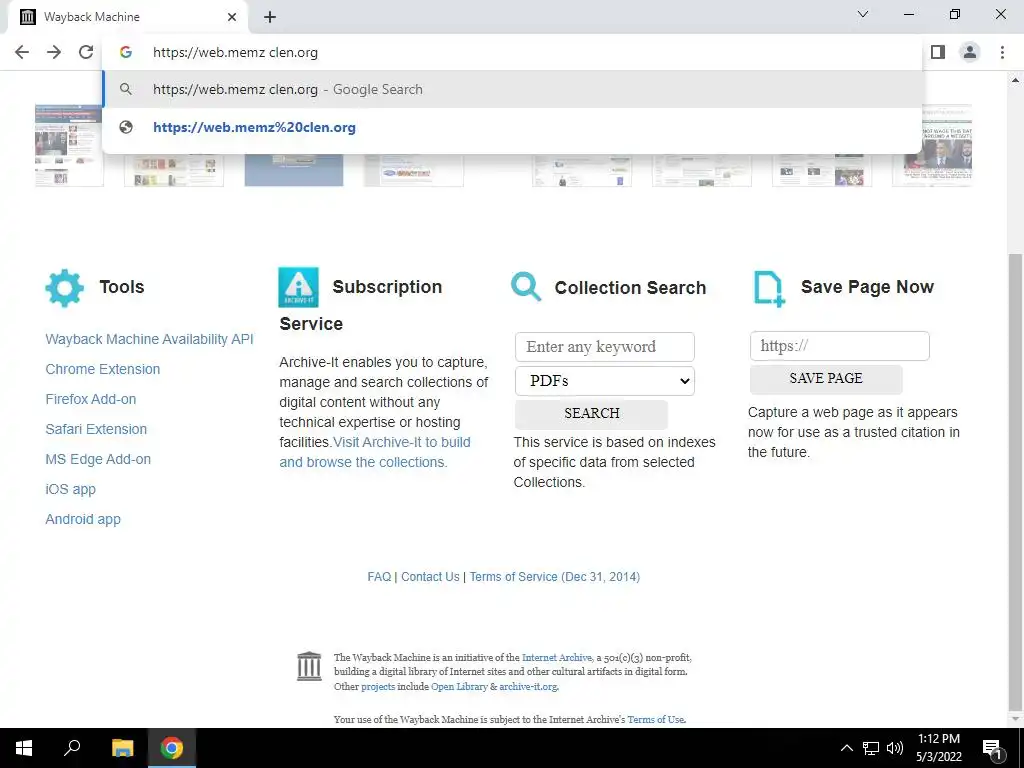The height and width of the screenshot is (768, 1024).
Task: Click the Tools gear icon
Action: pos(65,288)
